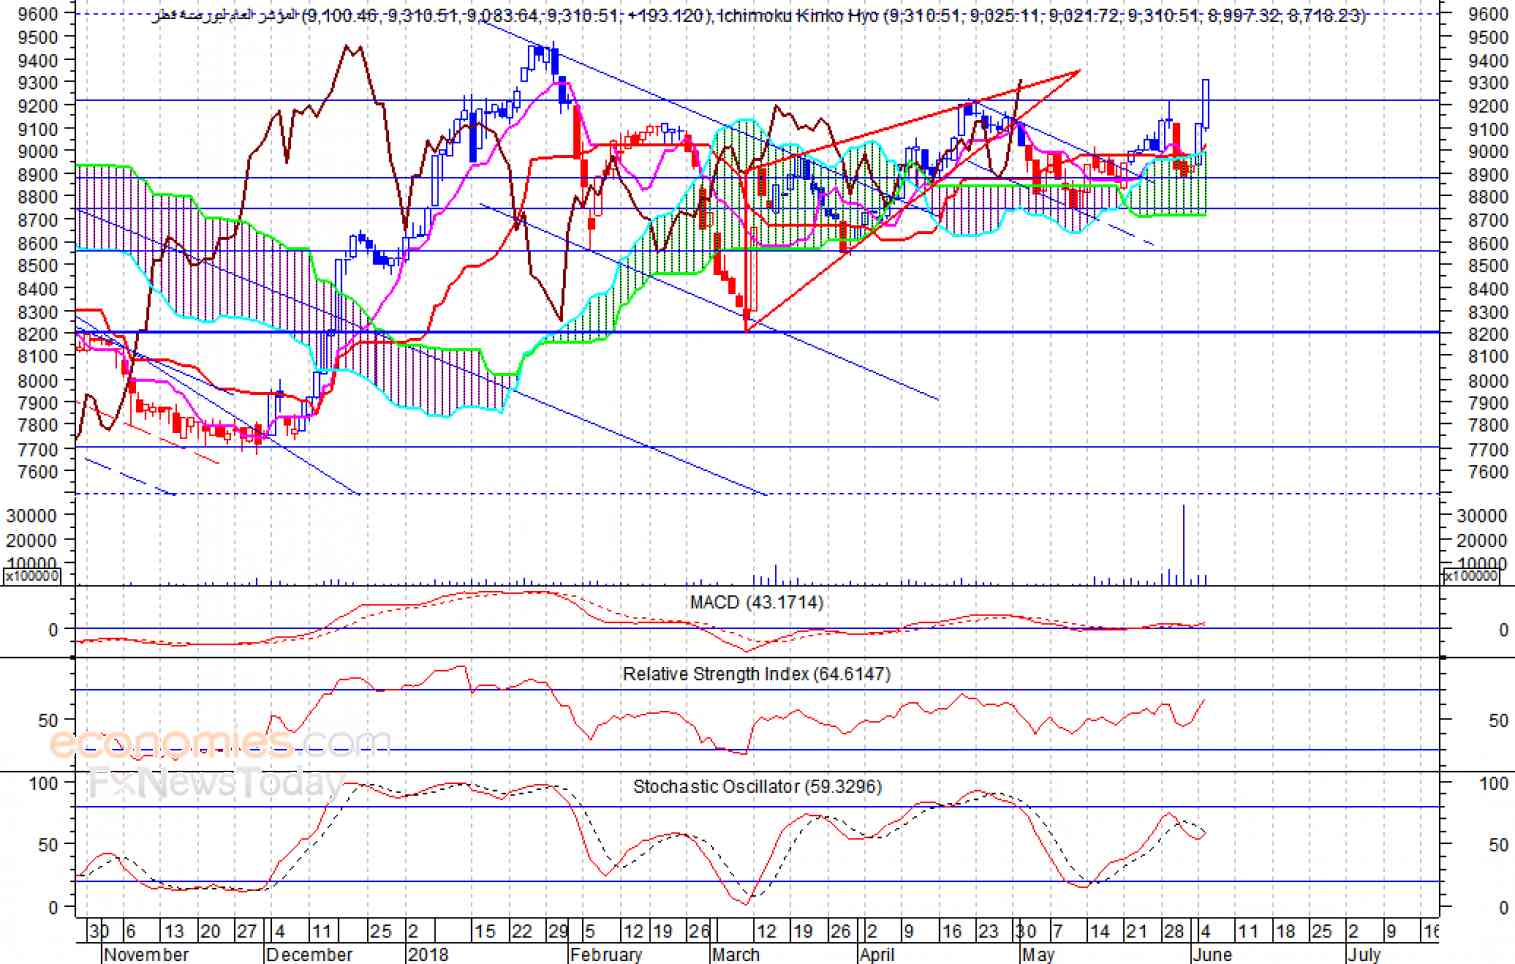Click the tallest volume spike bar
The width and height of the screenshot is (1515, 964).
pos(1184,544)
